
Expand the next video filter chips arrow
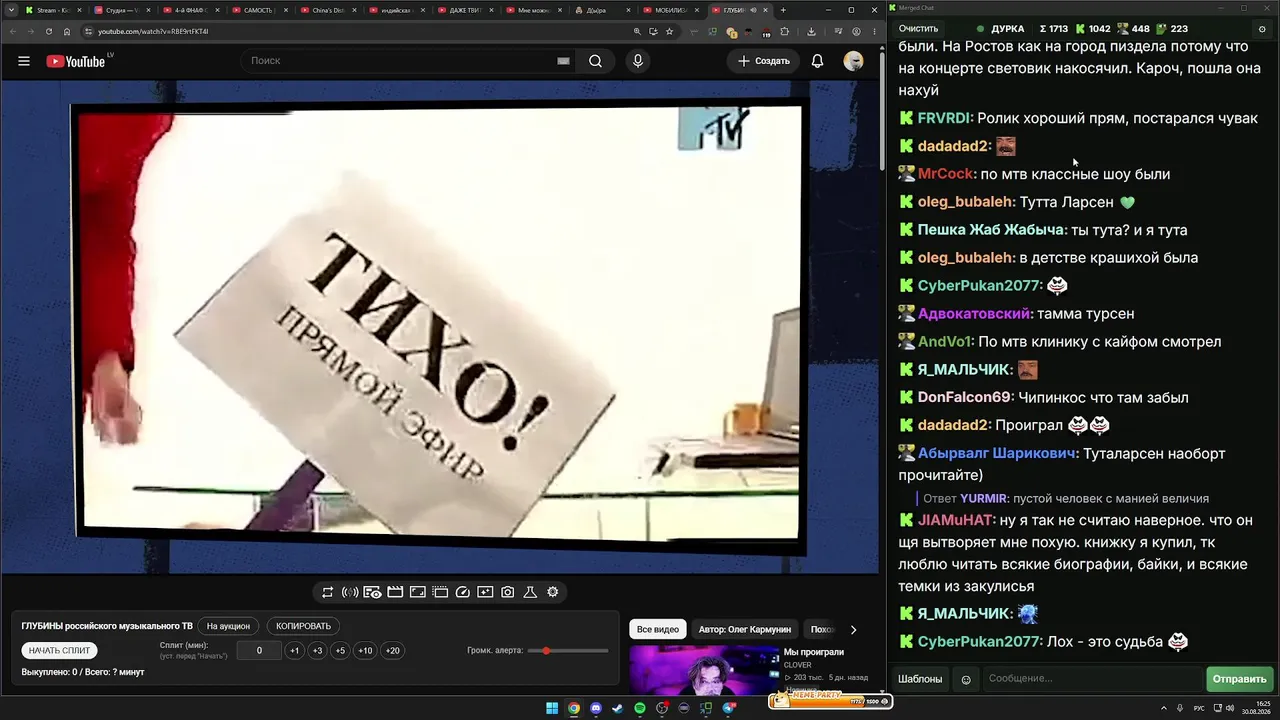pyautogui.click(x=853, y=630)
